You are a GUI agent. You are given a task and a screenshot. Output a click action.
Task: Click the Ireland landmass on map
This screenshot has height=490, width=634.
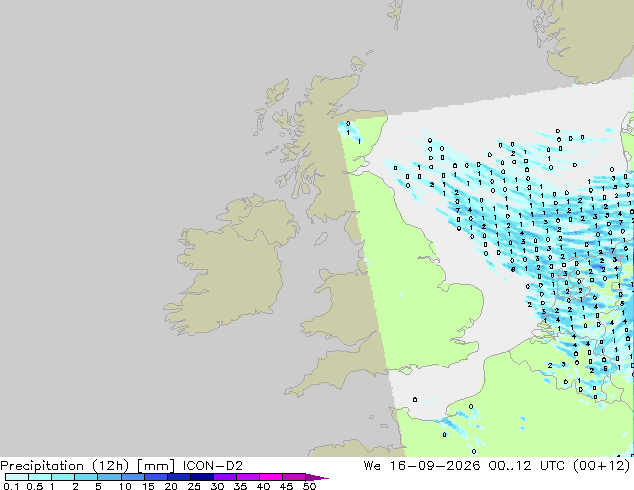[230, 263]
